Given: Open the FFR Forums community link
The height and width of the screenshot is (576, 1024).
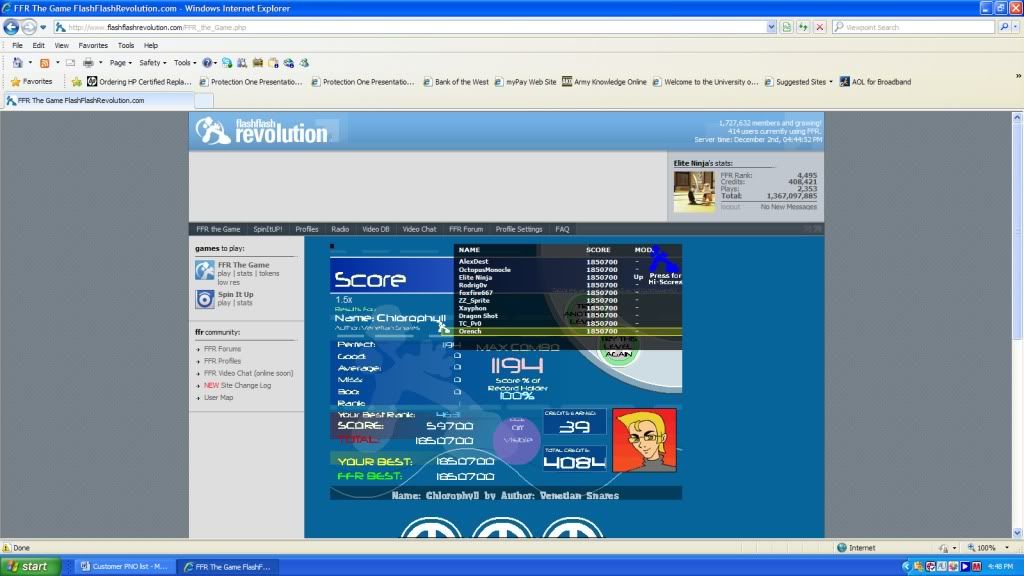Looking at the screenshot, I should pyautogui.click(x=222, y=349).
